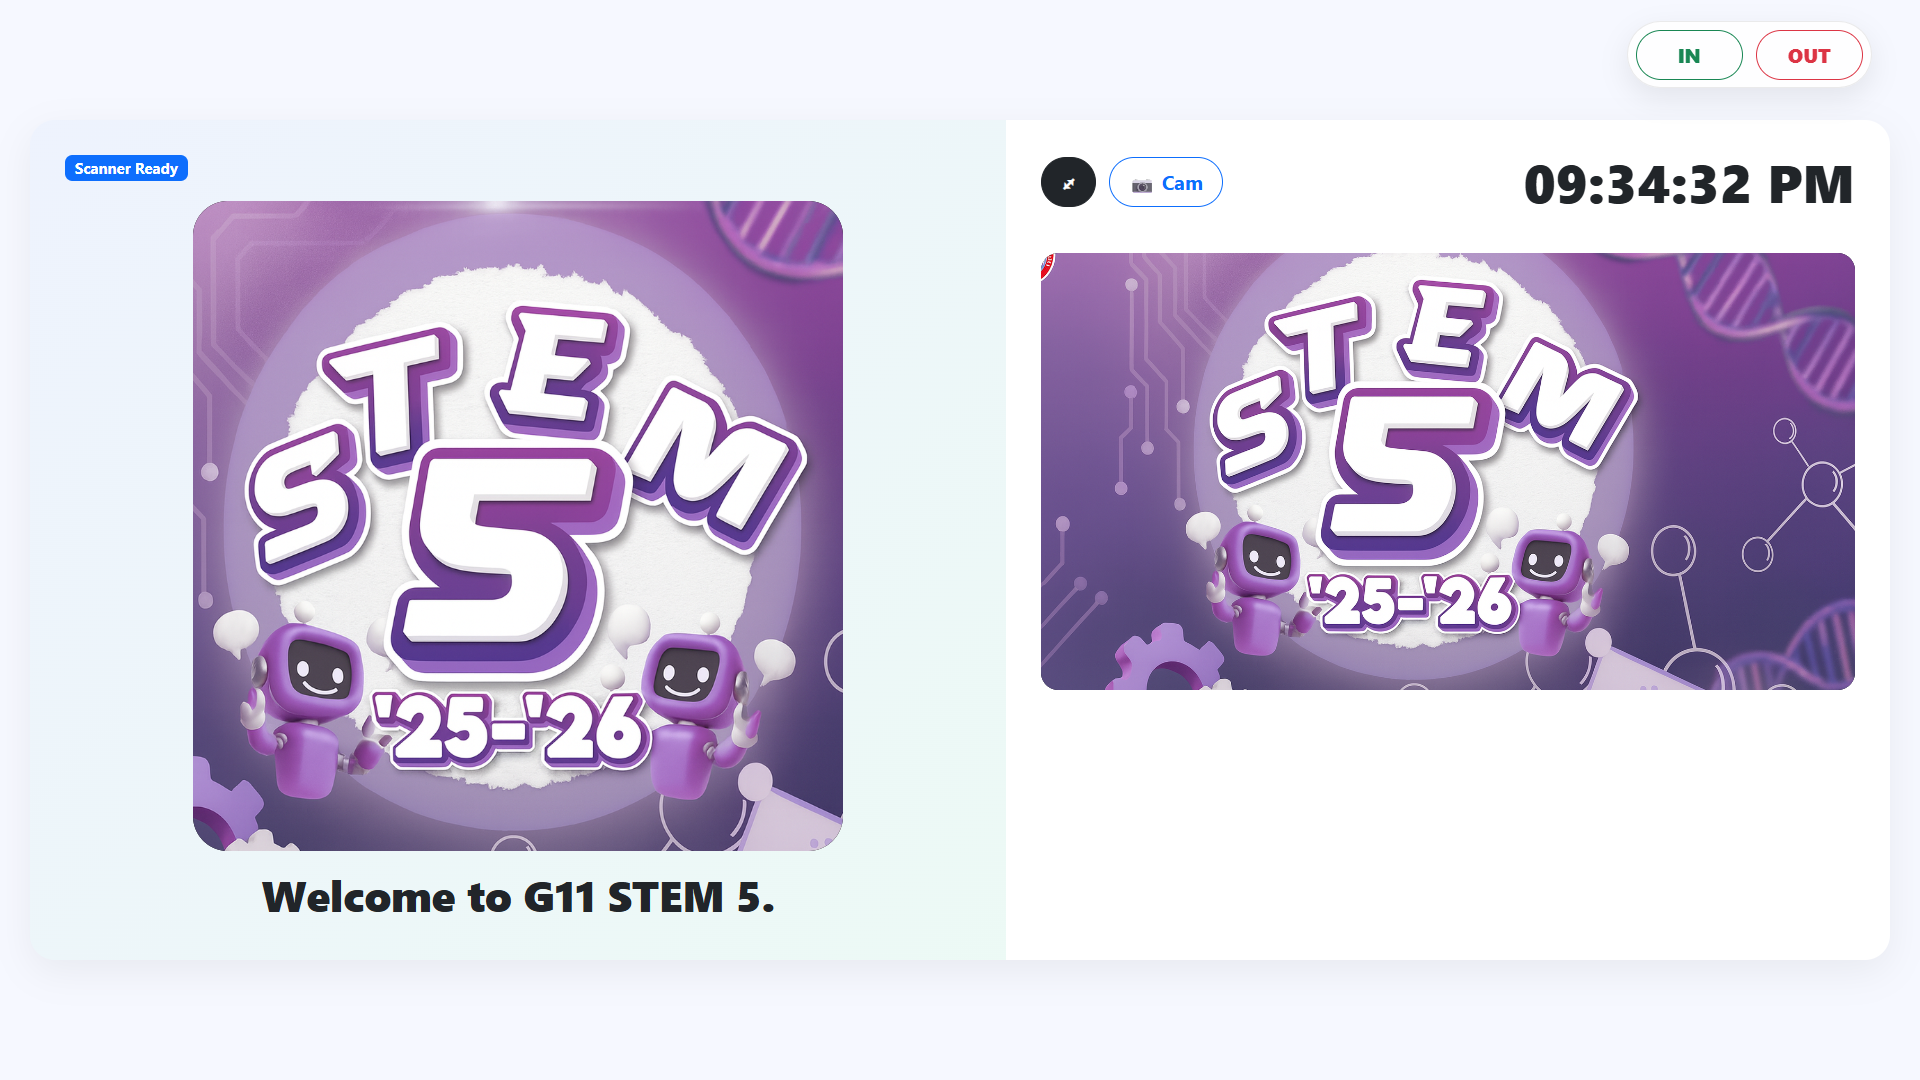The width and height of the screenshot is (1920, 1080).
Task: Click the dark fullscreen arrows icon
Action: (1068, 183)
